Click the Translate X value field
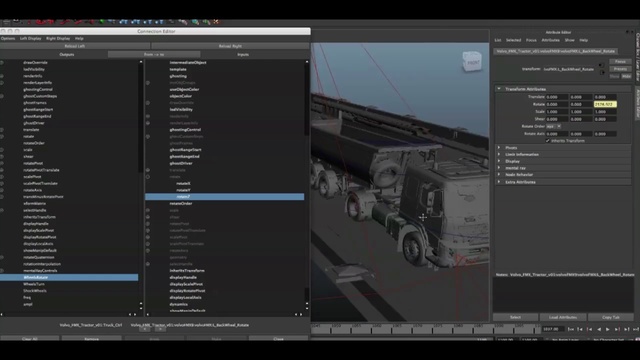This screenshot has height=360, width=640. click(557, 97)
